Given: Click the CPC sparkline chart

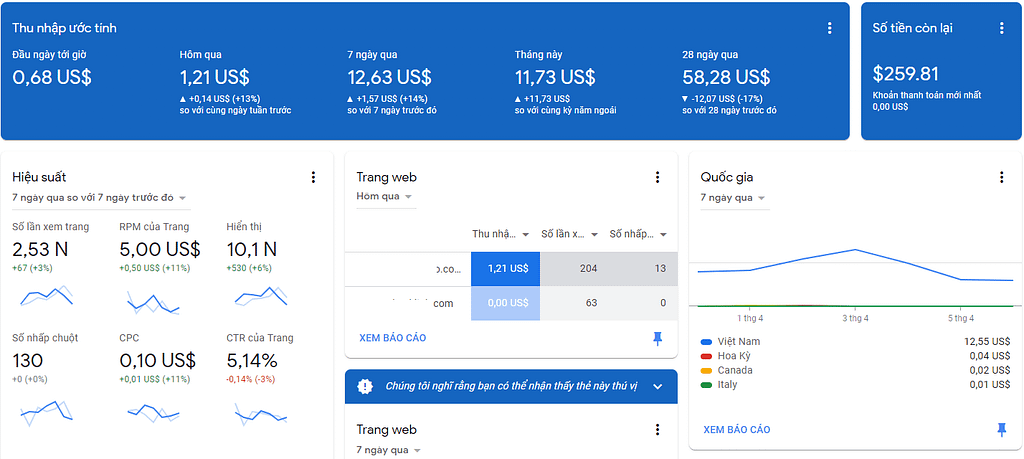Looking at the screenshot, I should tap(153, 413).
